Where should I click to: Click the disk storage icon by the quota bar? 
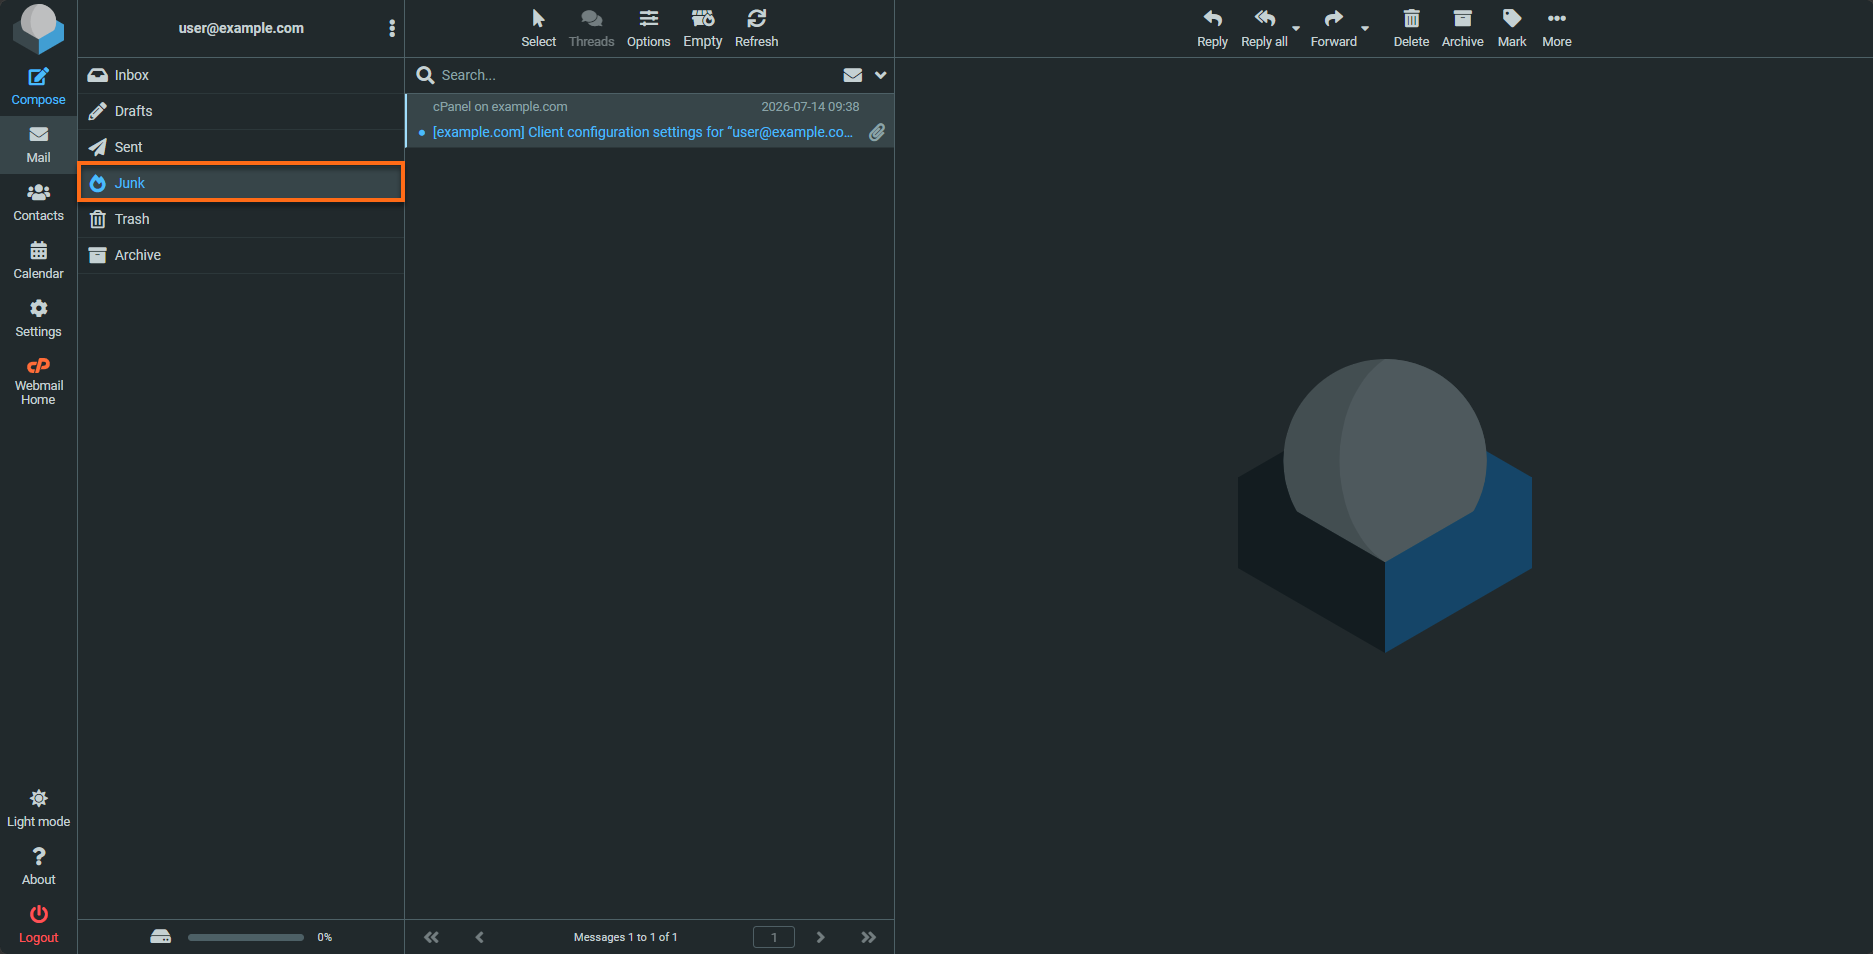pyautogui.click(x=161, y=937)
